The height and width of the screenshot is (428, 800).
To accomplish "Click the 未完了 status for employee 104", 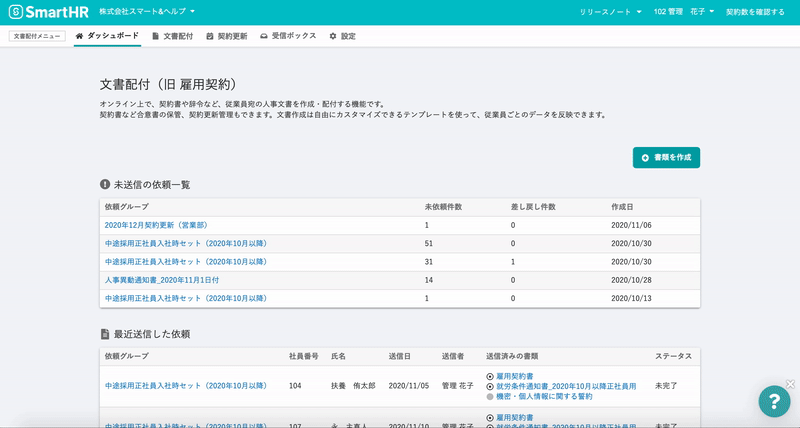I will pyautogui.click(x=666, y=386).
